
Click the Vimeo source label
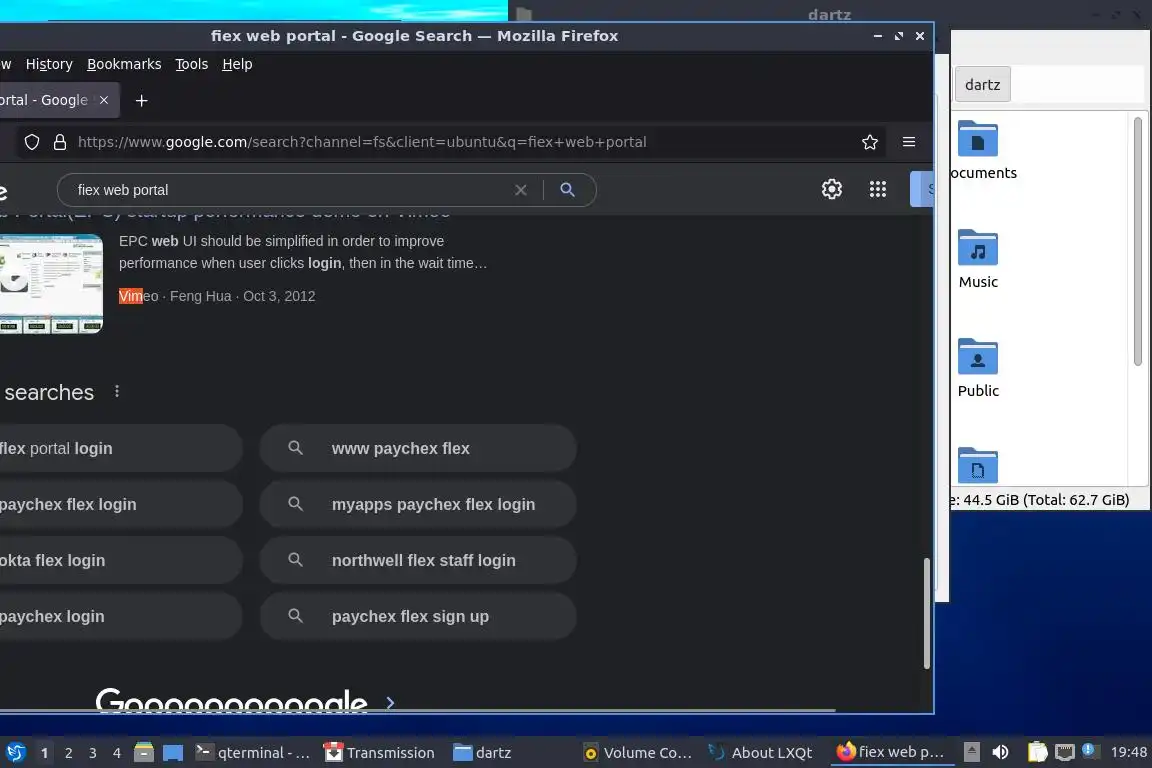pyautogui.click(x=138, y=296)
